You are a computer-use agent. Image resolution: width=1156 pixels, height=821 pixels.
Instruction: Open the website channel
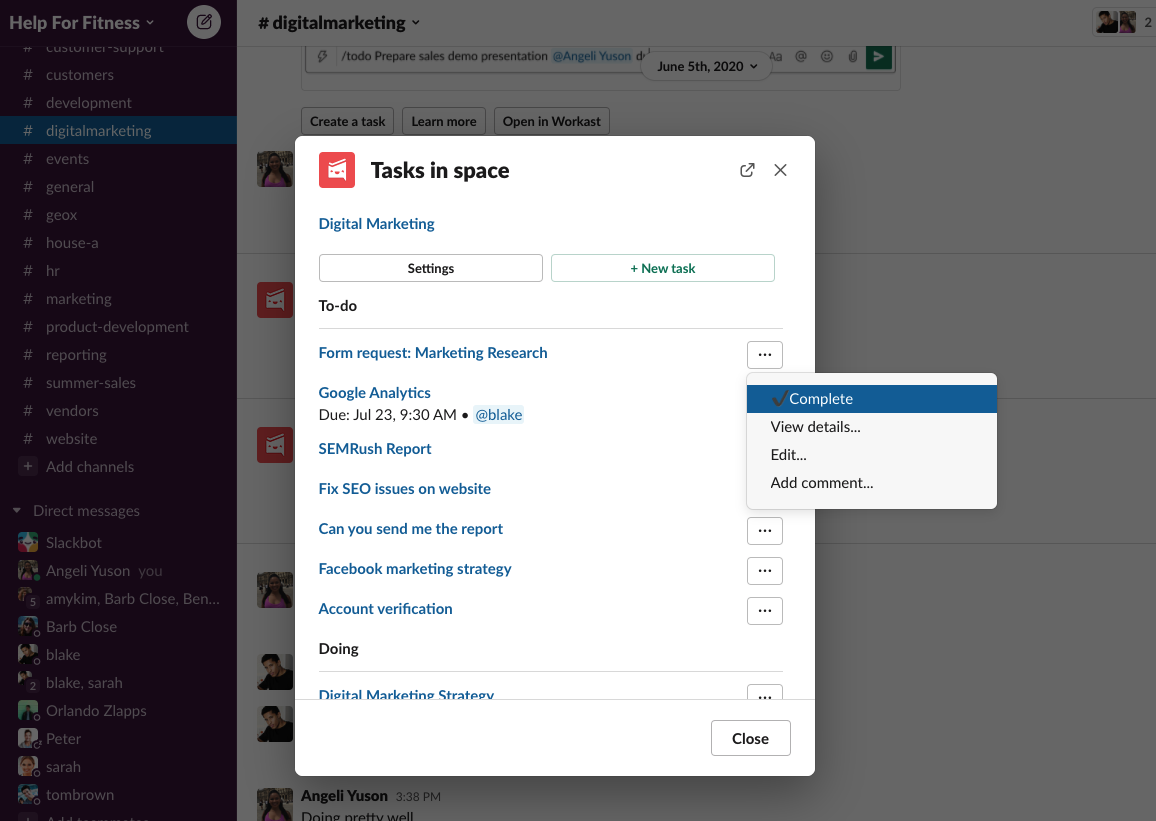pyautogui.click(x=118, y=439)
